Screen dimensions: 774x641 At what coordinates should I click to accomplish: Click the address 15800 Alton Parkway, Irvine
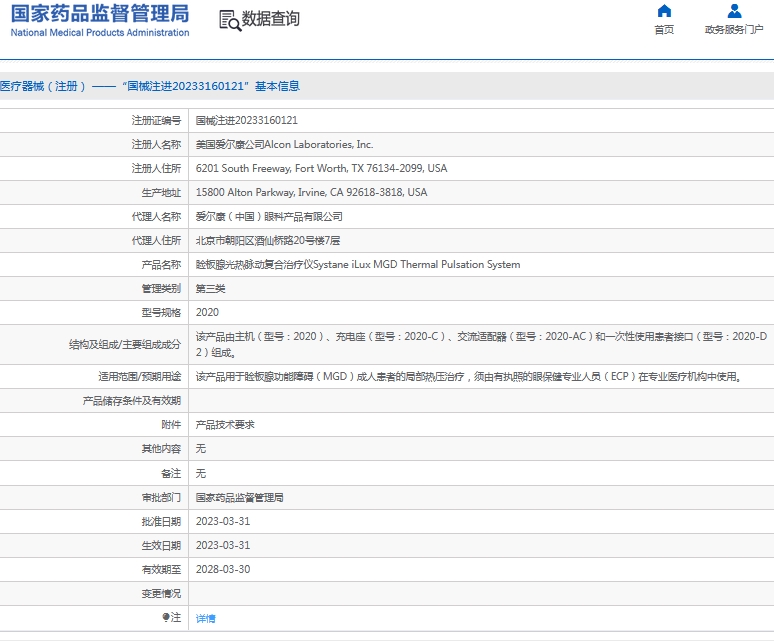(311, 192)
